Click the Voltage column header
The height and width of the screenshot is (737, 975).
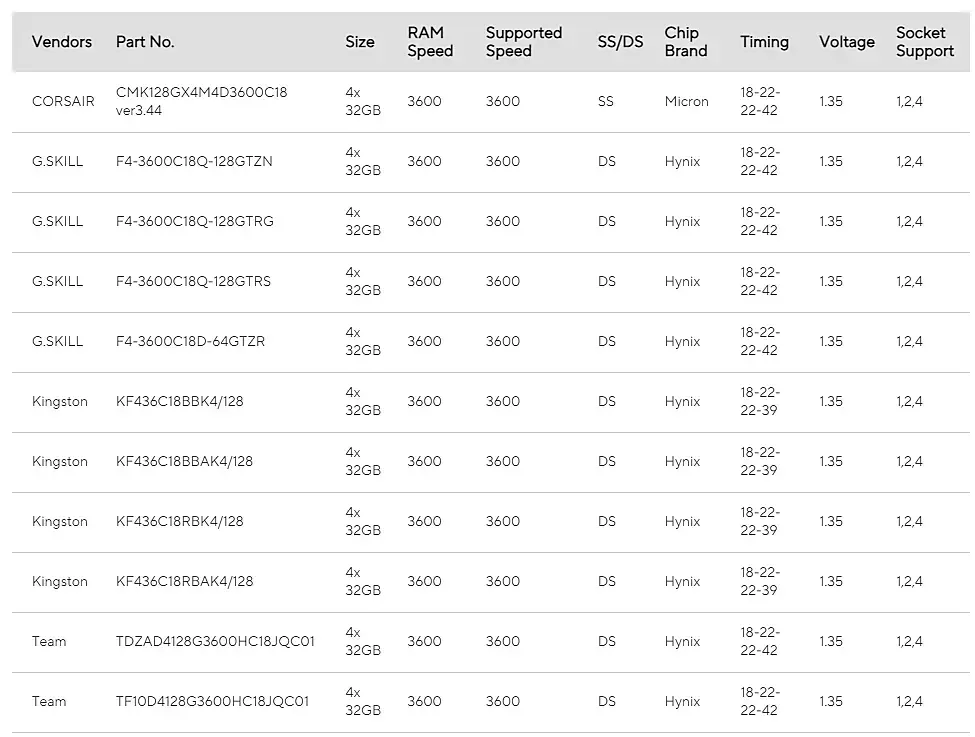pos(846,42)
